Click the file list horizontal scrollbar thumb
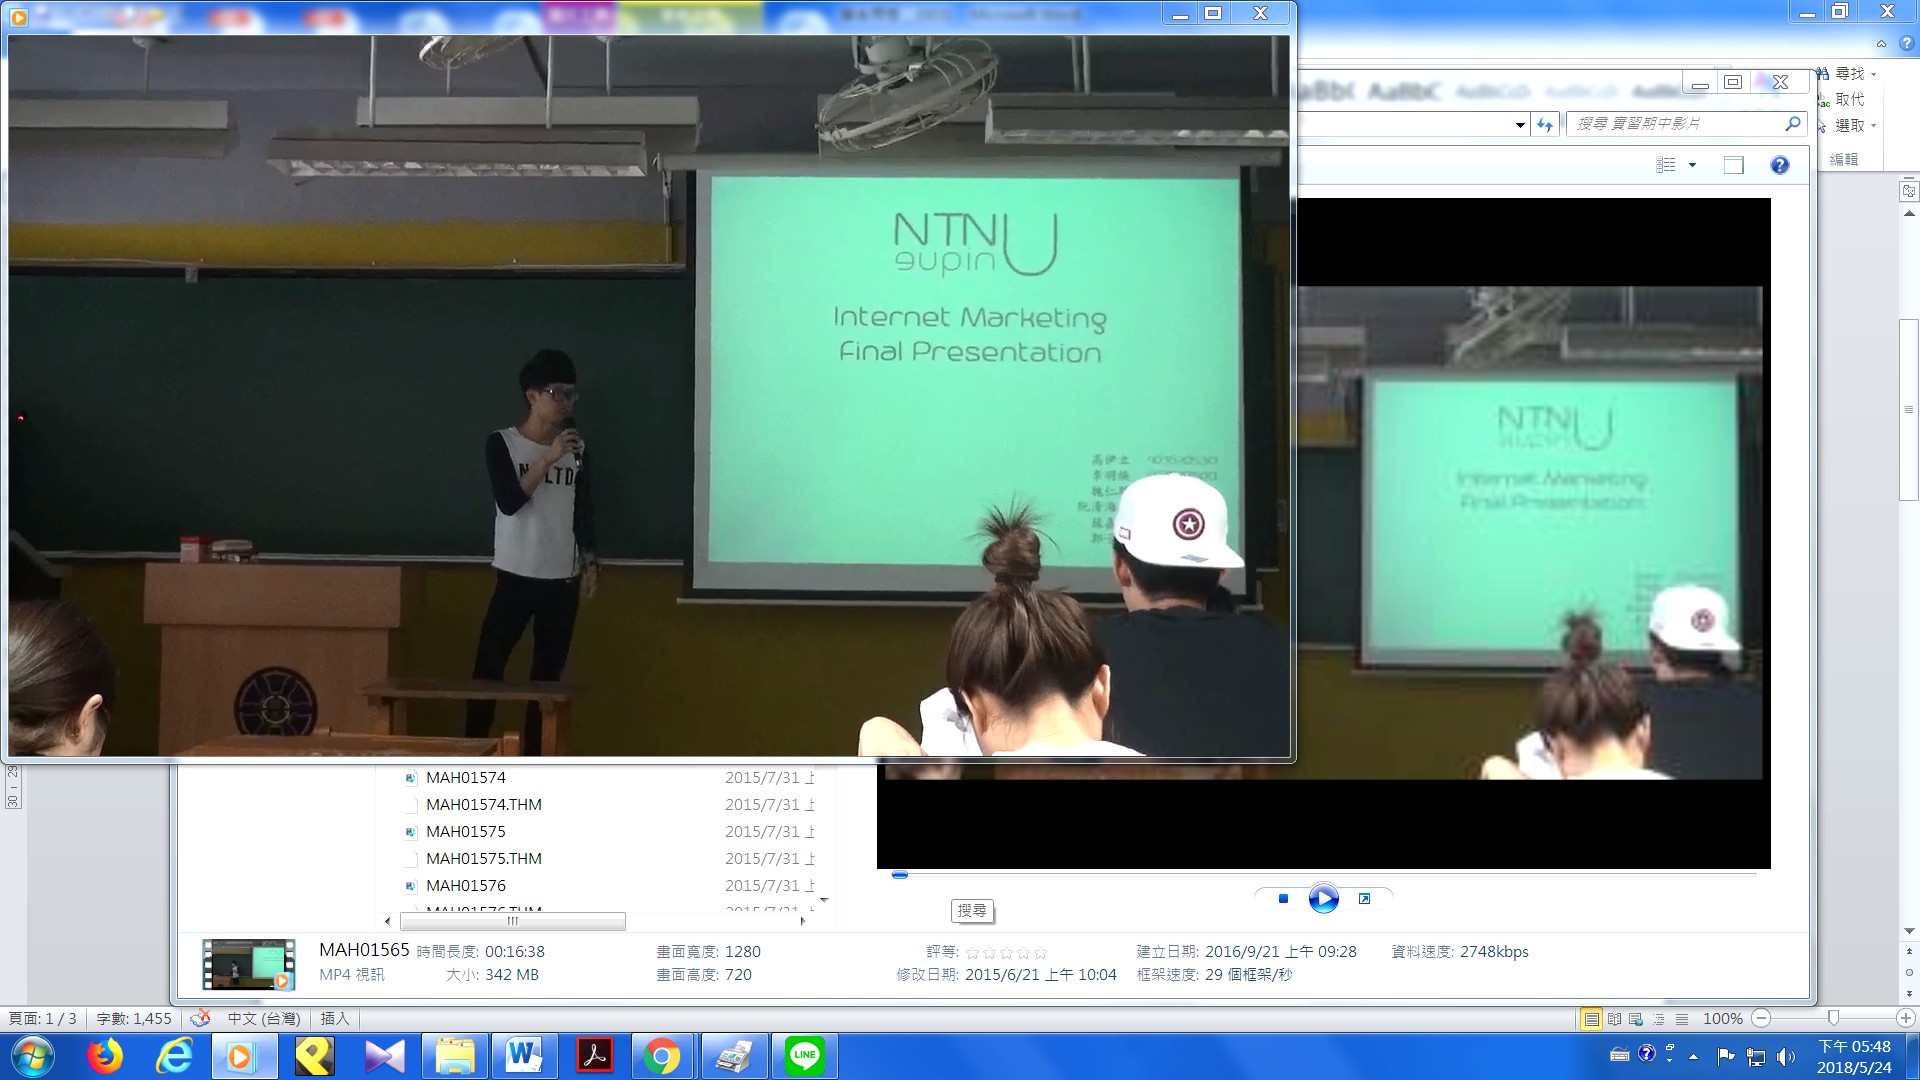Screen dimensions: 1920x1080 click(513, 921)
